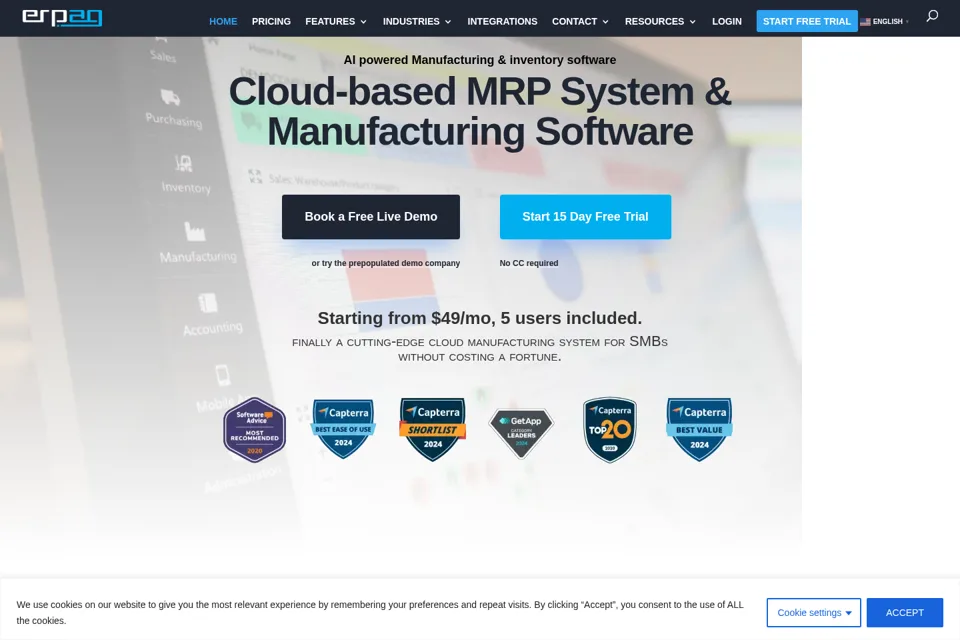
Task: Click the GetApp Category Leaders badge
Action: [x=521, y=433]
